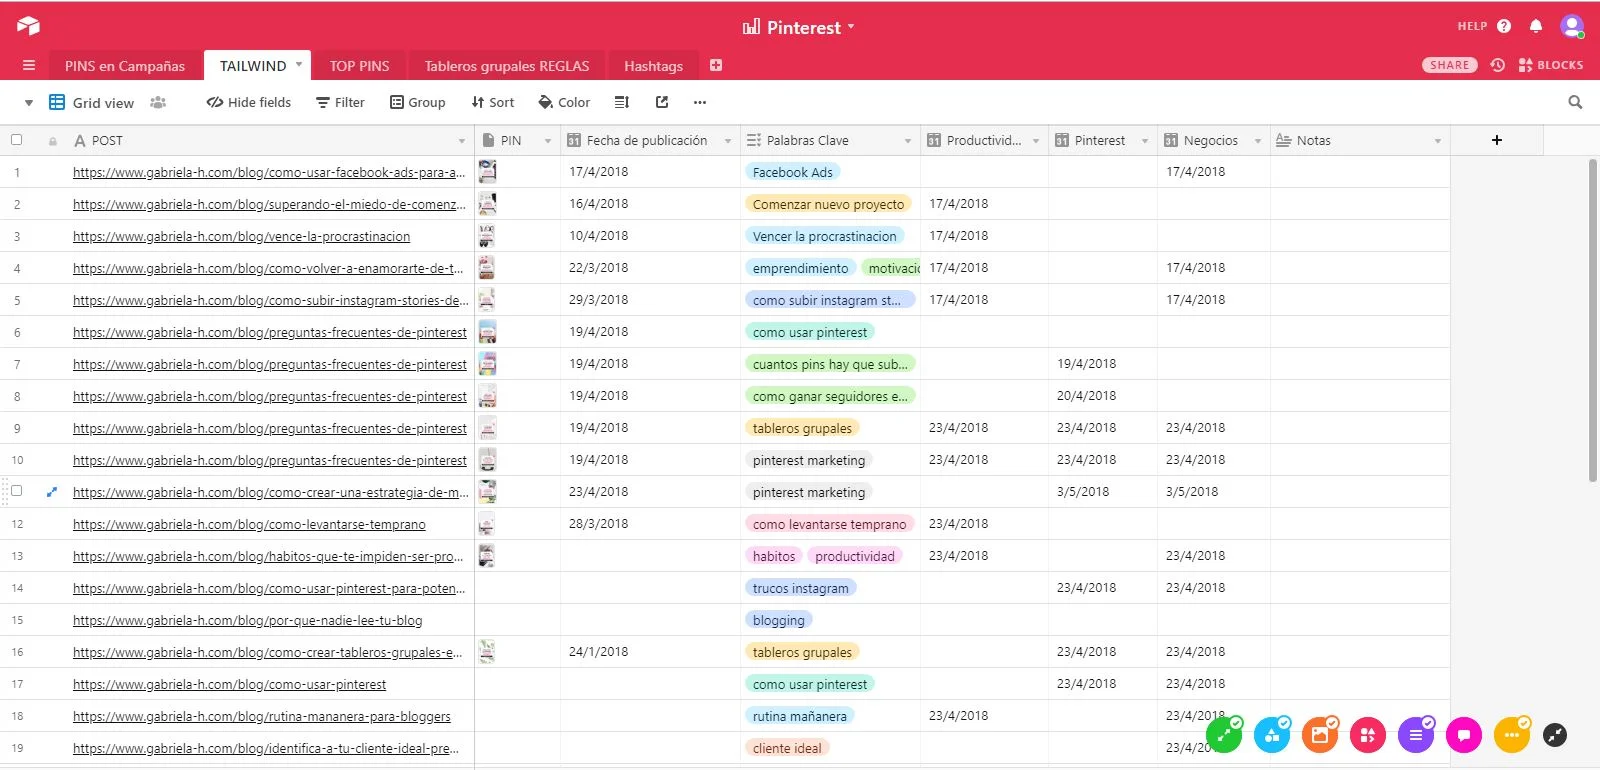Open the como-usar-pinterest link in row 17
The image size is (1600, 770).
click(x=229, y=684)
